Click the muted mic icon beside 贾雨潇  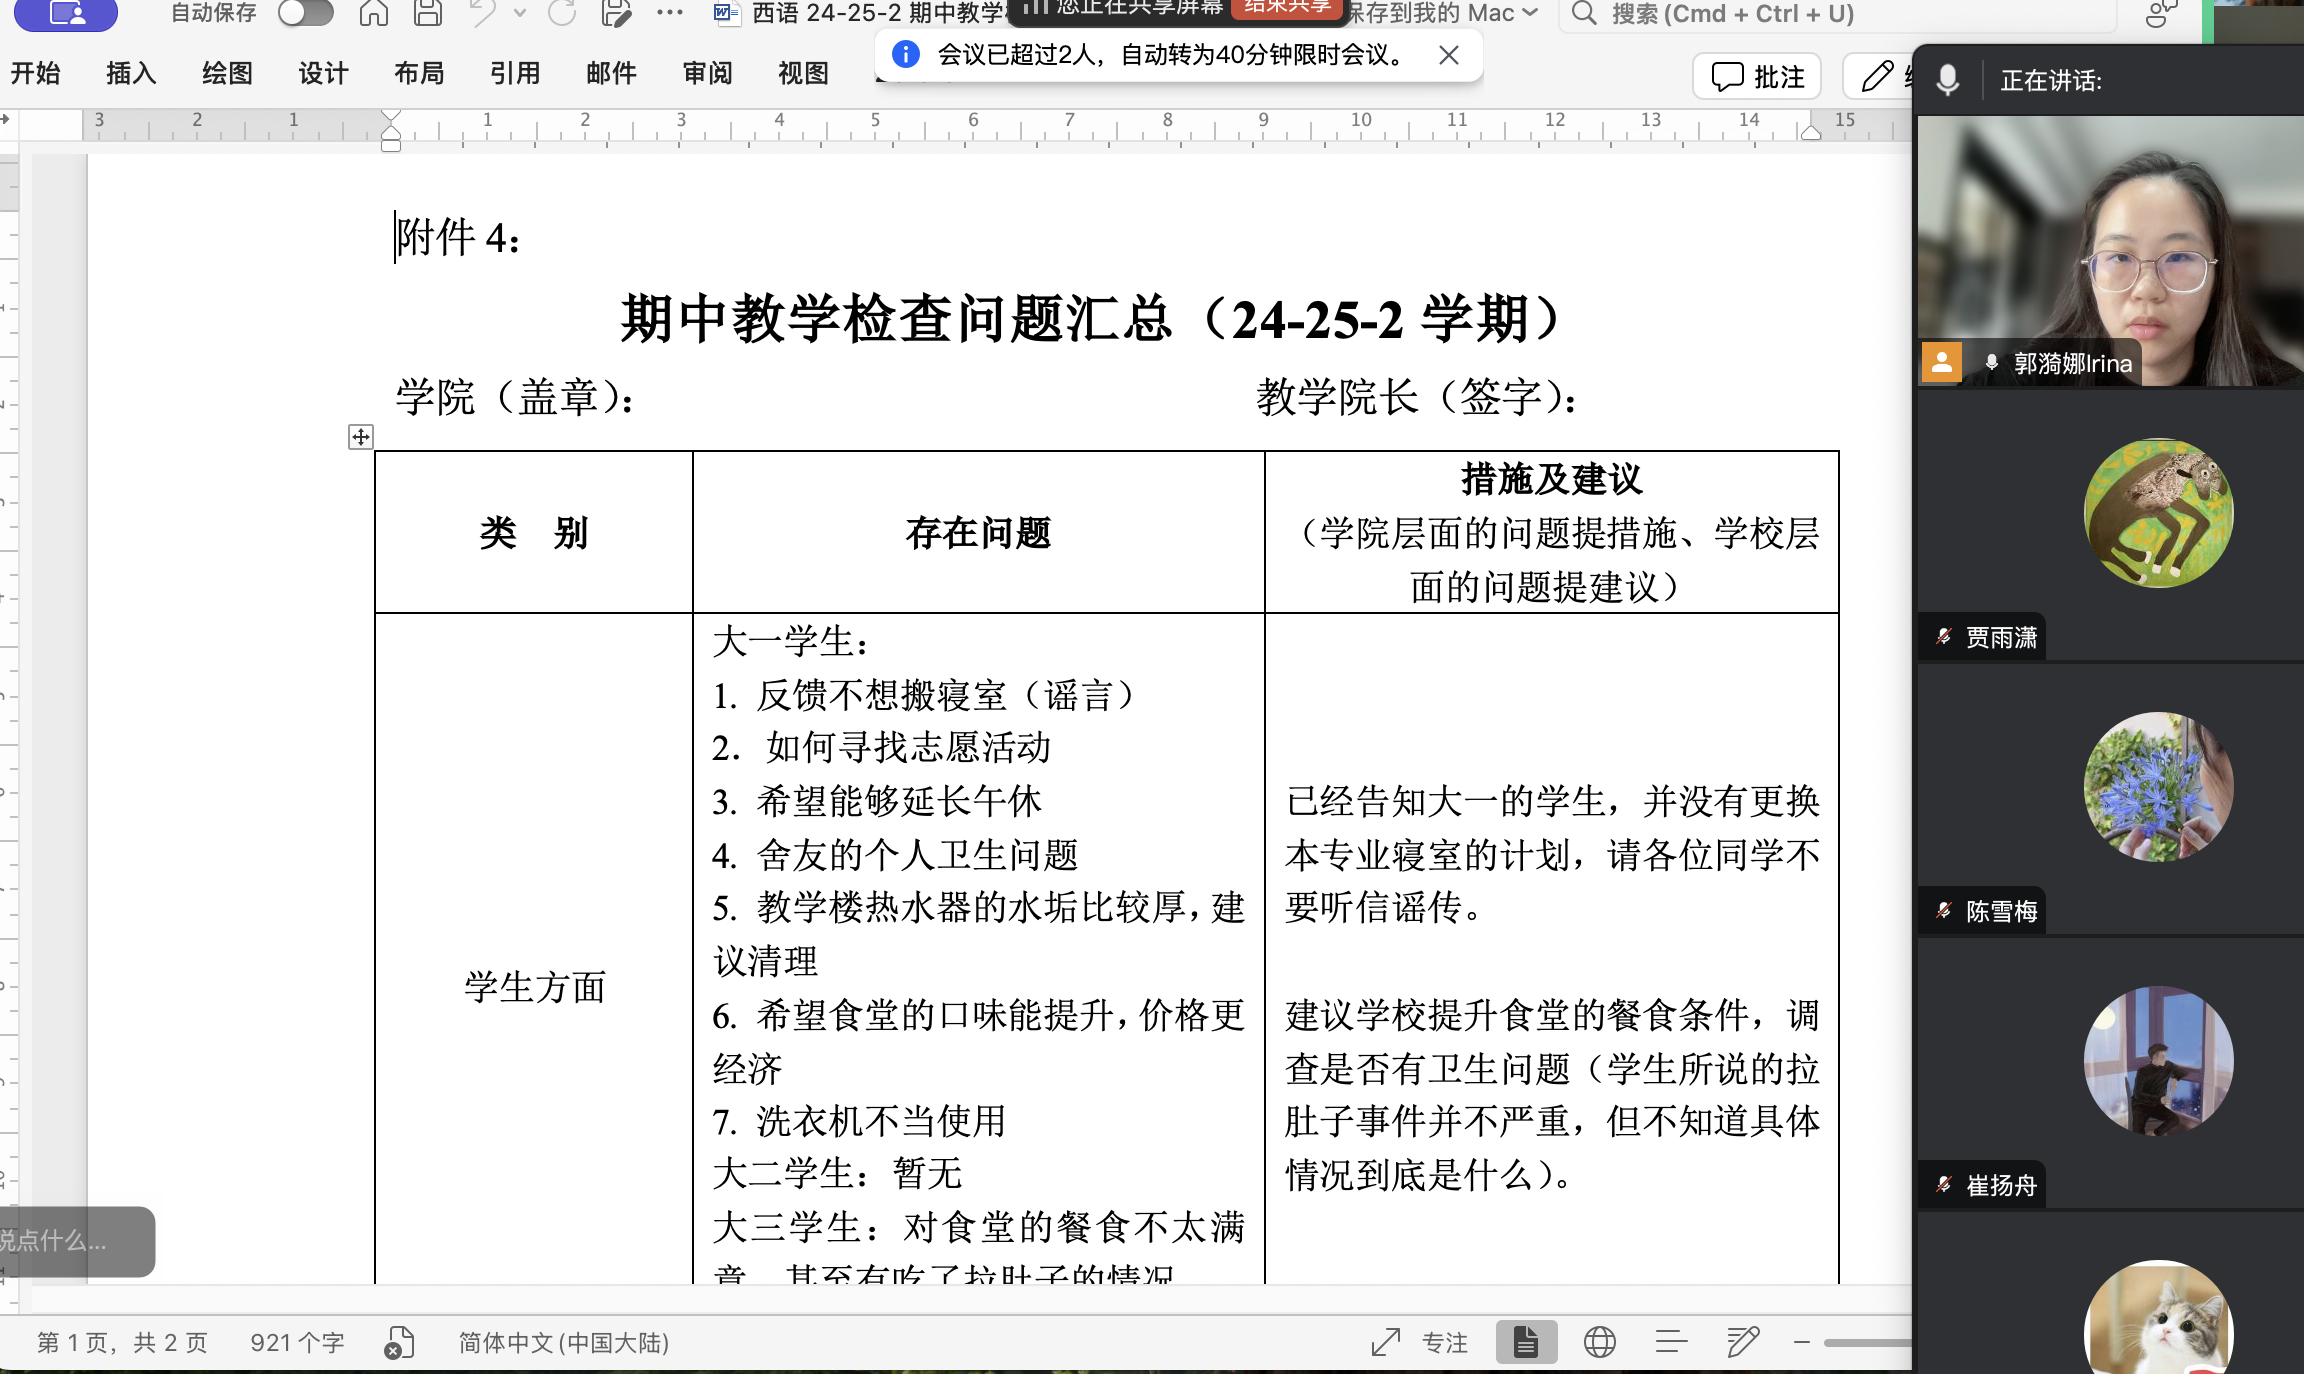[x=1943, y=636]
